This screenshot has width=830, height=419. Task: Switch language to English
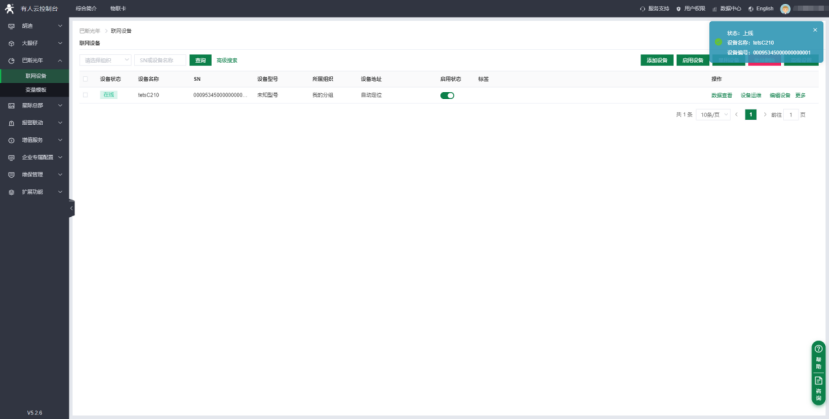(x=763, y=8)
